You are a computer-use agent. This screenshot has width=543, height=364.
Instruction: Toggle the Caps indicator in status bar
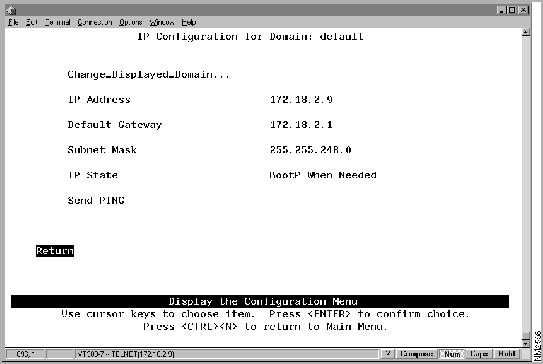479,354
